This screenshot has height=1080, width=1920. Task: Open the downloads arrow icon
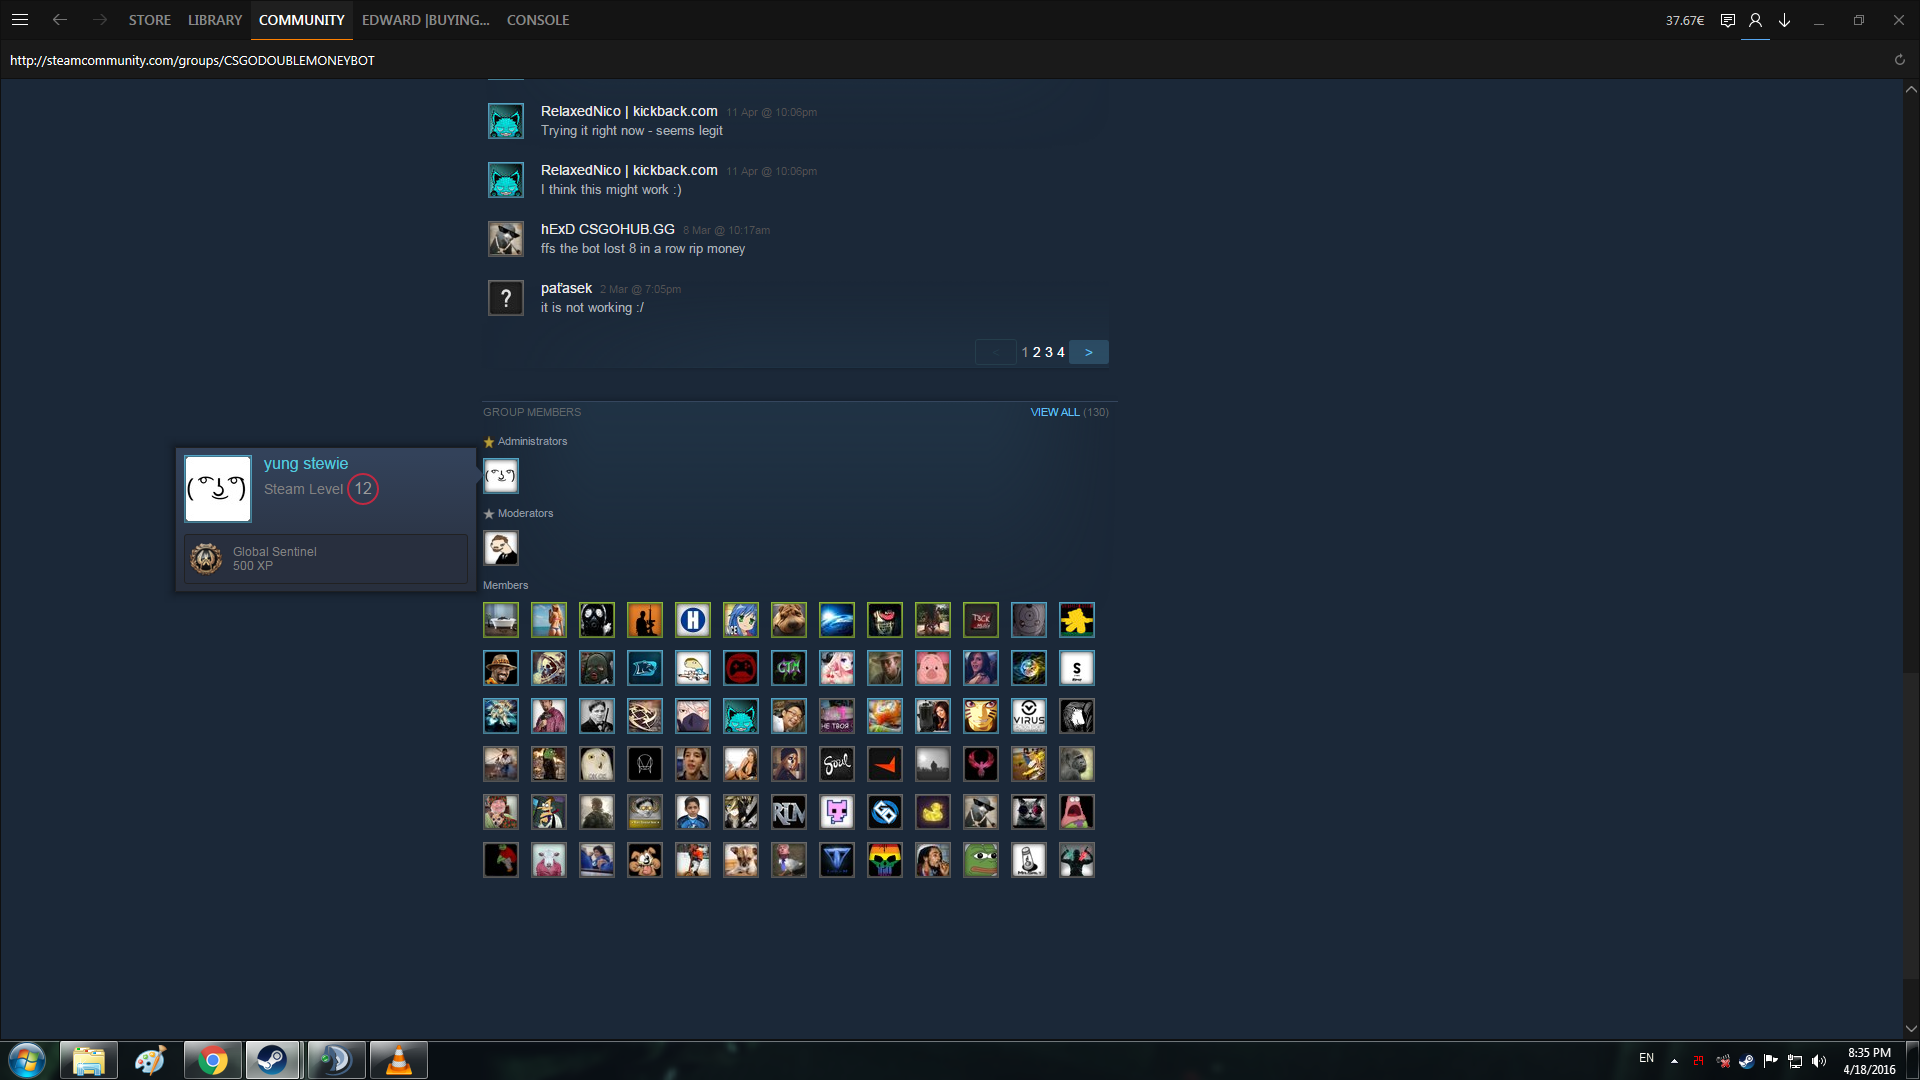pyautogui.click(x=1784, y=20)
